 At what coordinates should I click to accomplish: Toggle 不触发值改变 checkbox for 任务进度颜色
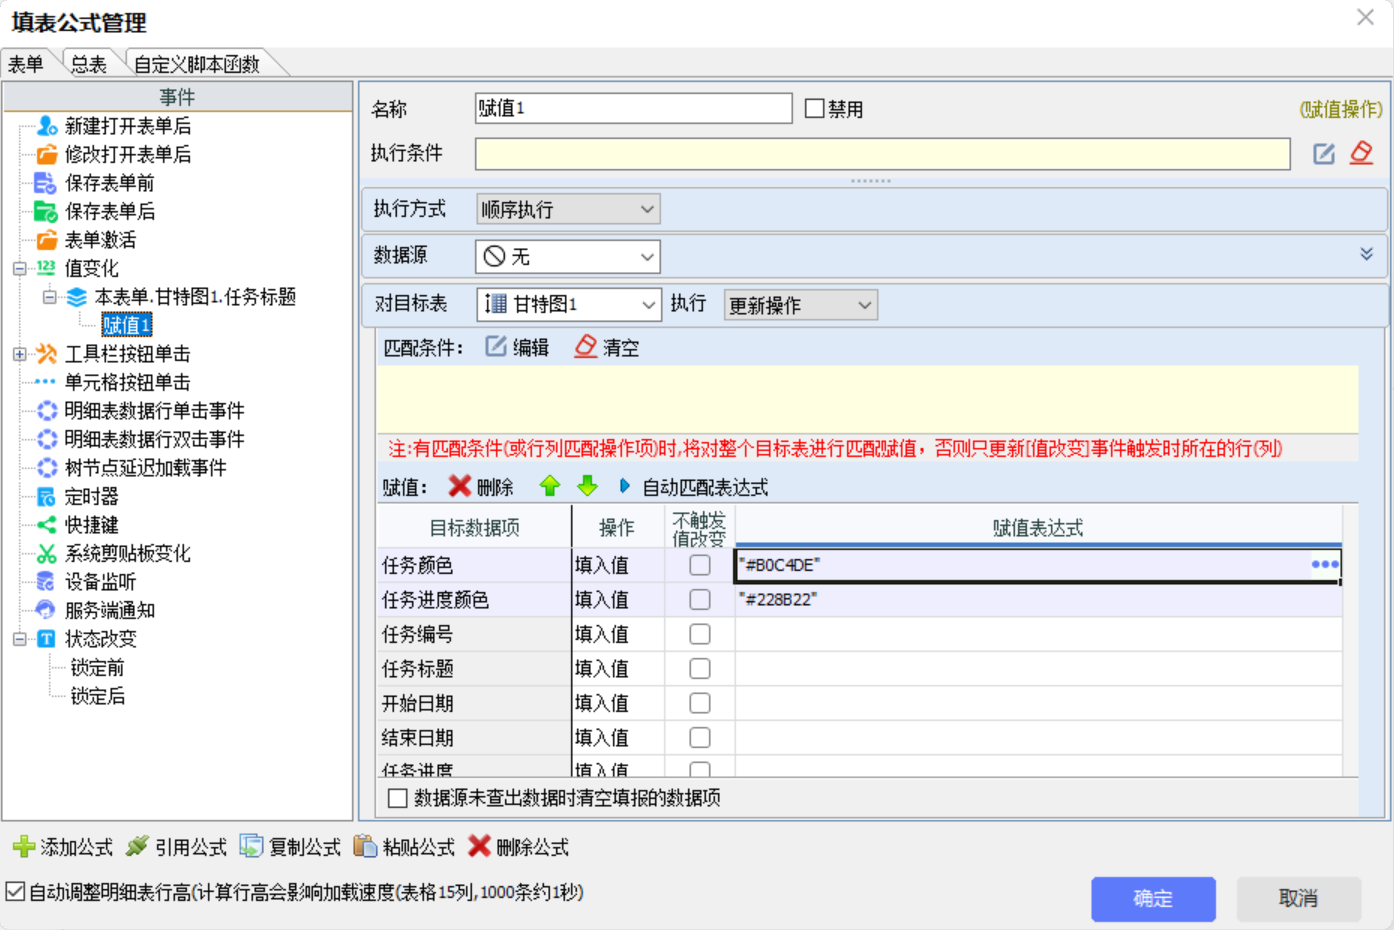click(700, 599)
